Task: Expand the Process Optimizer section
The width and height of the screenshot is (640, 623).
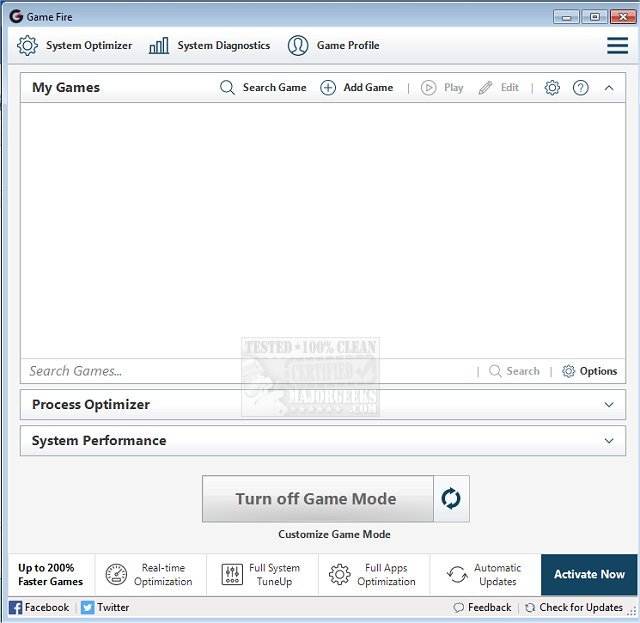Action: pos(609,405)
